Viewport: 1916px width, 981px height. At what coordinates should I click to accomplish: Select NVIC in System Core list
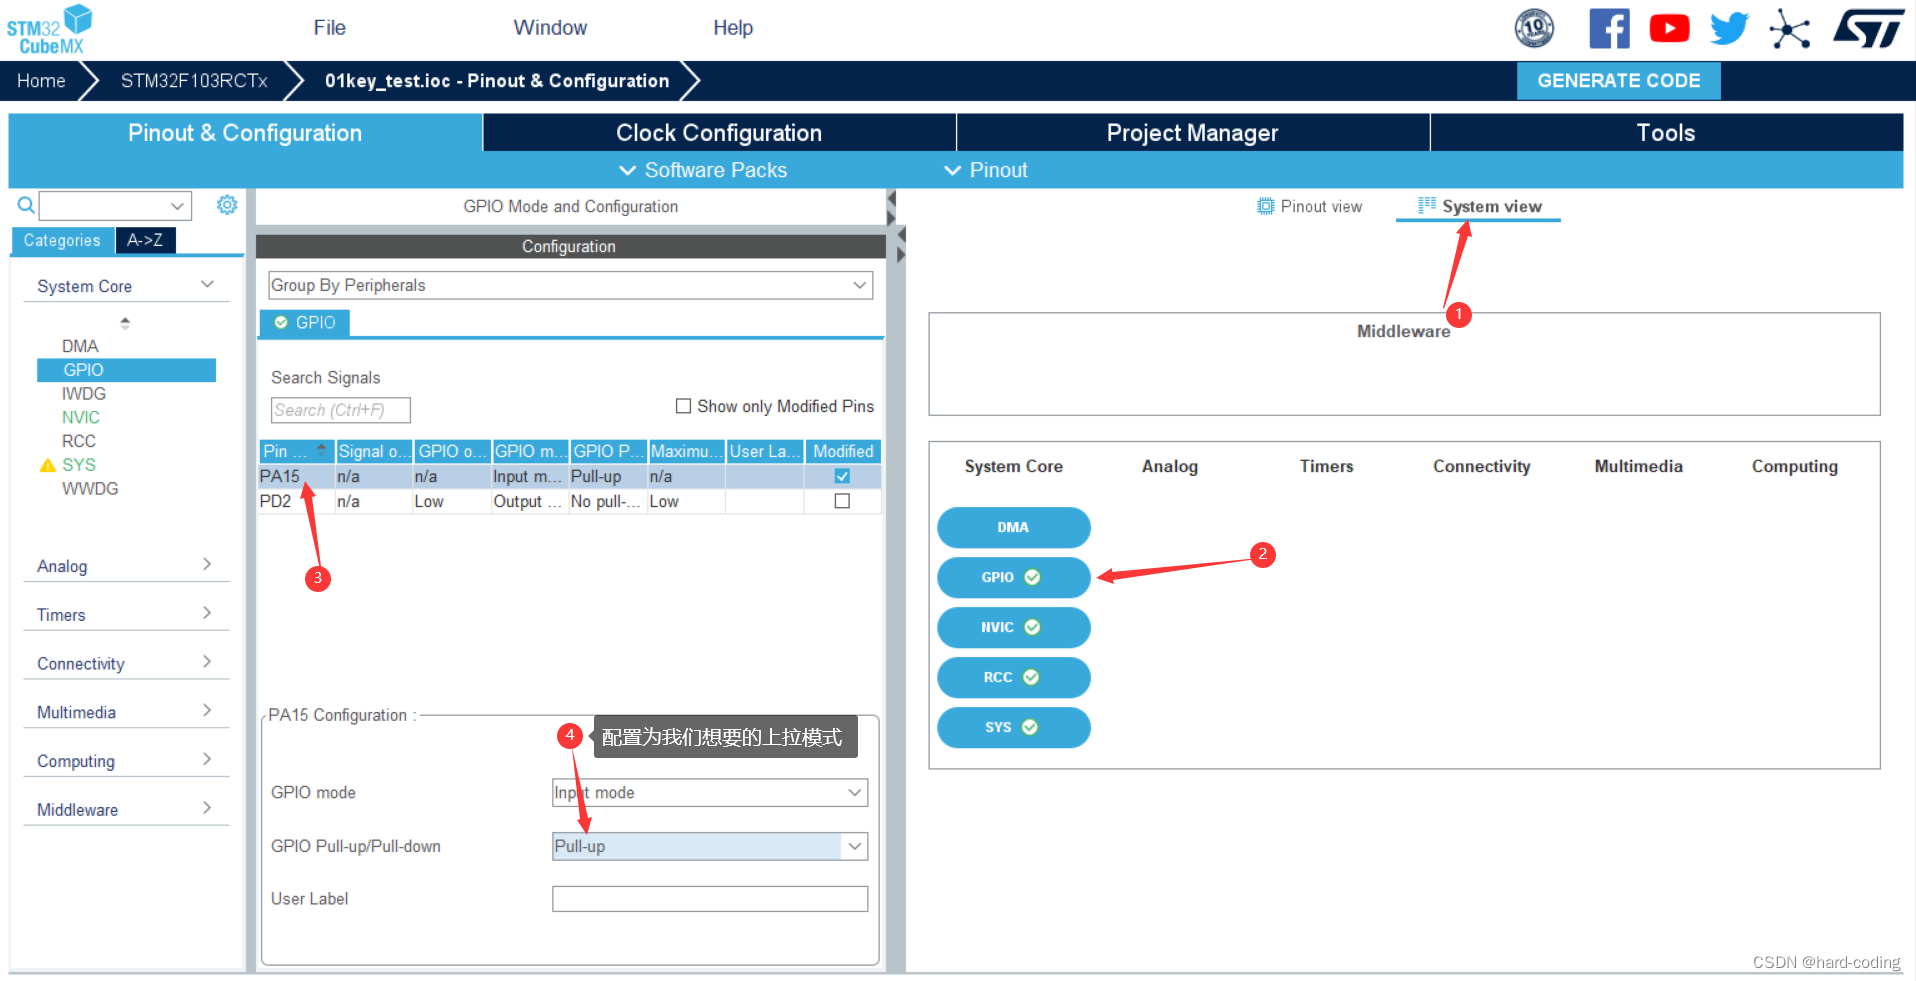(80, 417)
